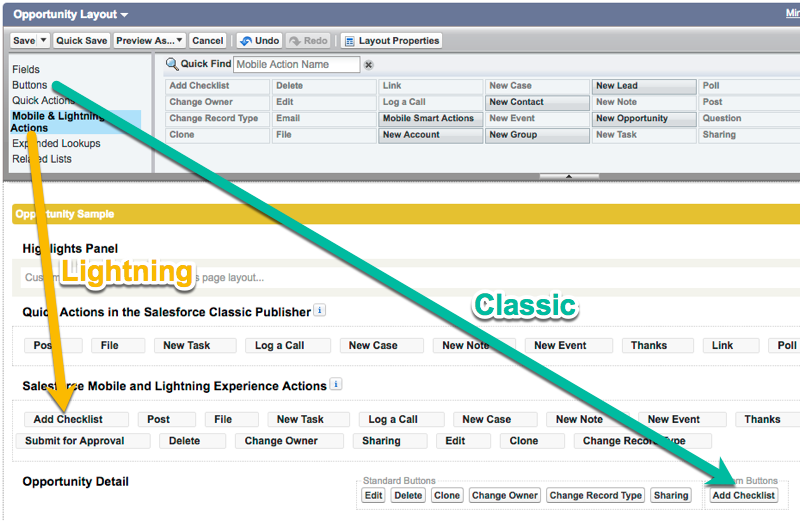
Task: Click Change Owner in Standard Buttons
Action: click(505, 495)
